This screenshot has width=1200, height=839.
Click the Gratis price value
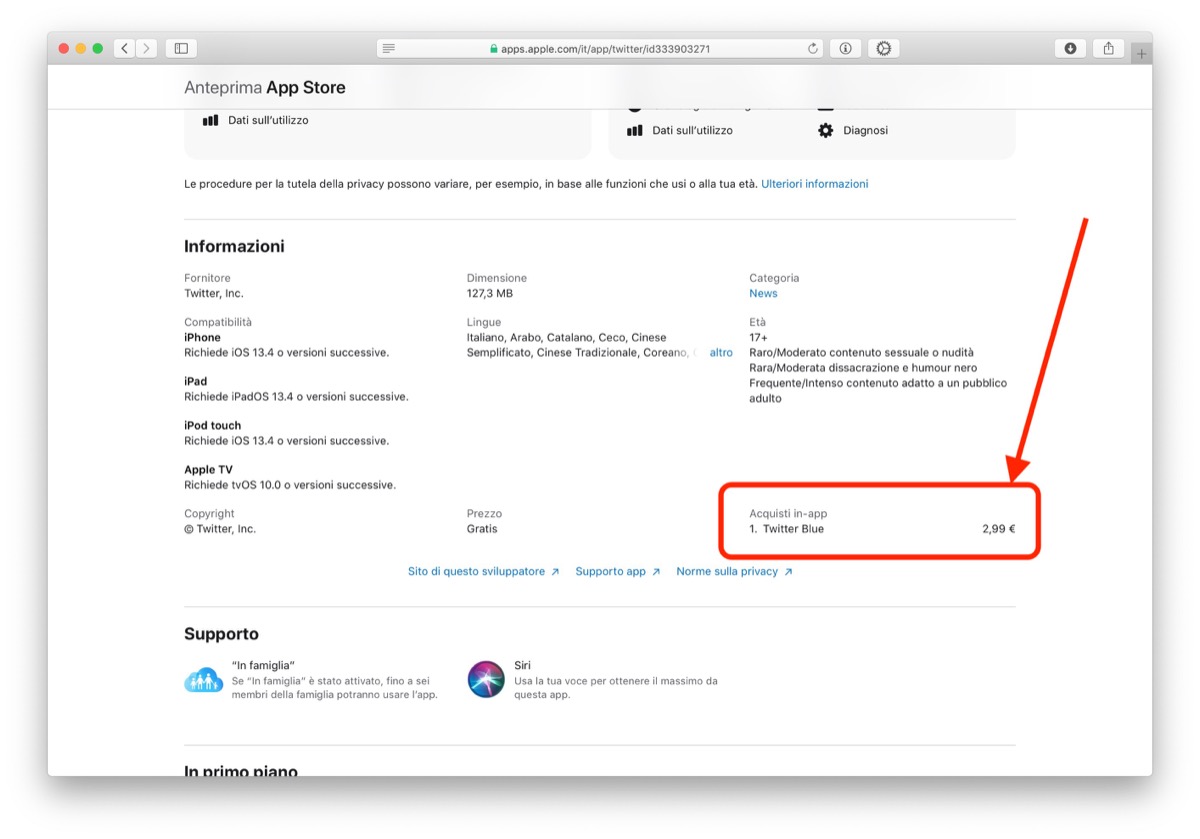[x=482, y=529]
